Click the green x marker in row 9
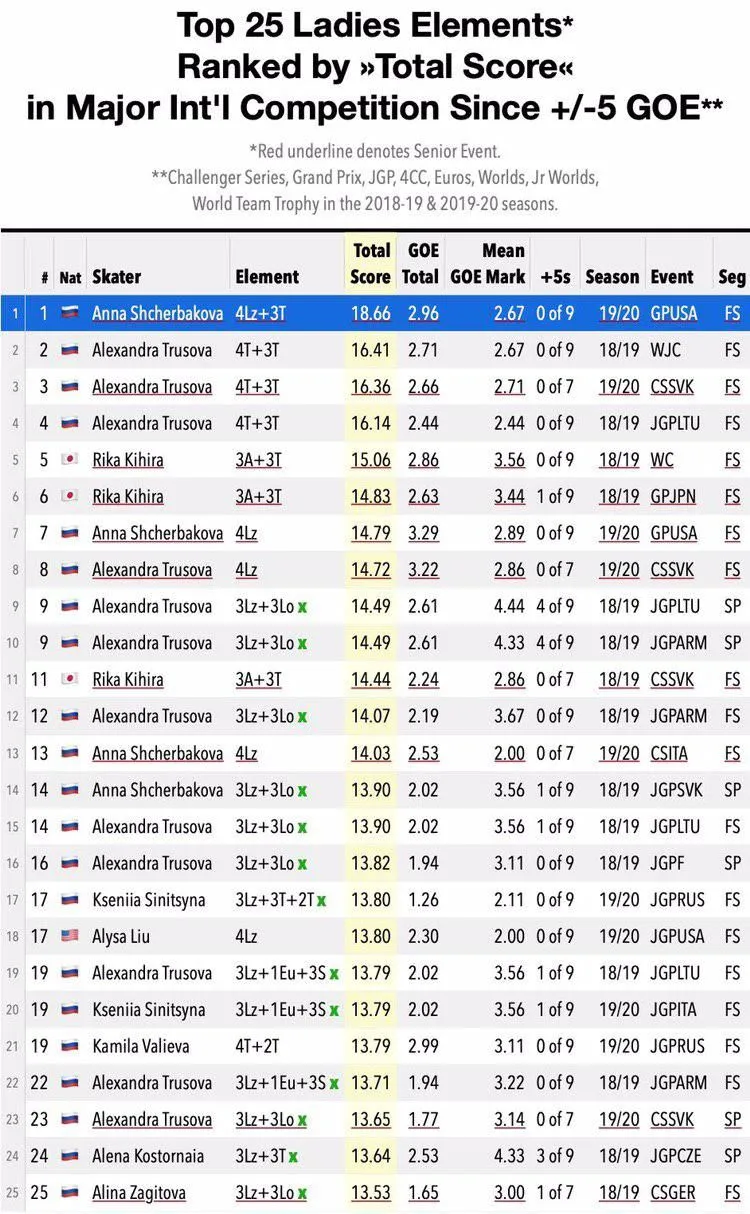 coord(302,607)
